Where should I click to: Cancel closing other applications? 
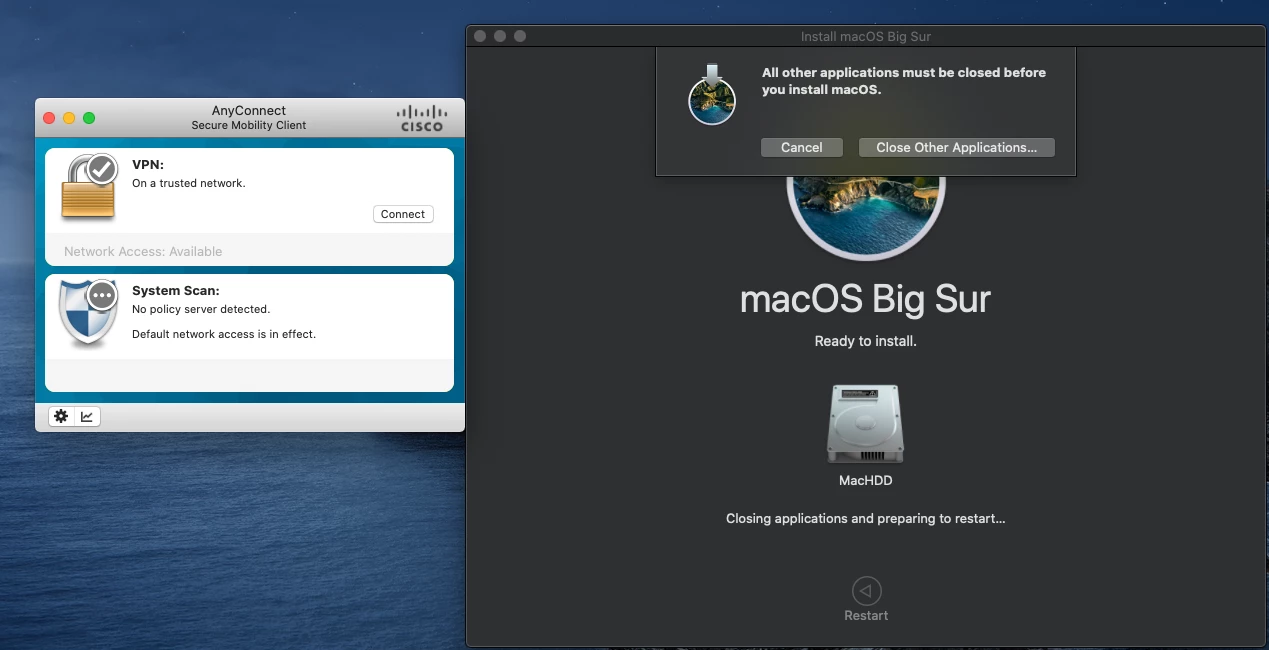[801, 147]
